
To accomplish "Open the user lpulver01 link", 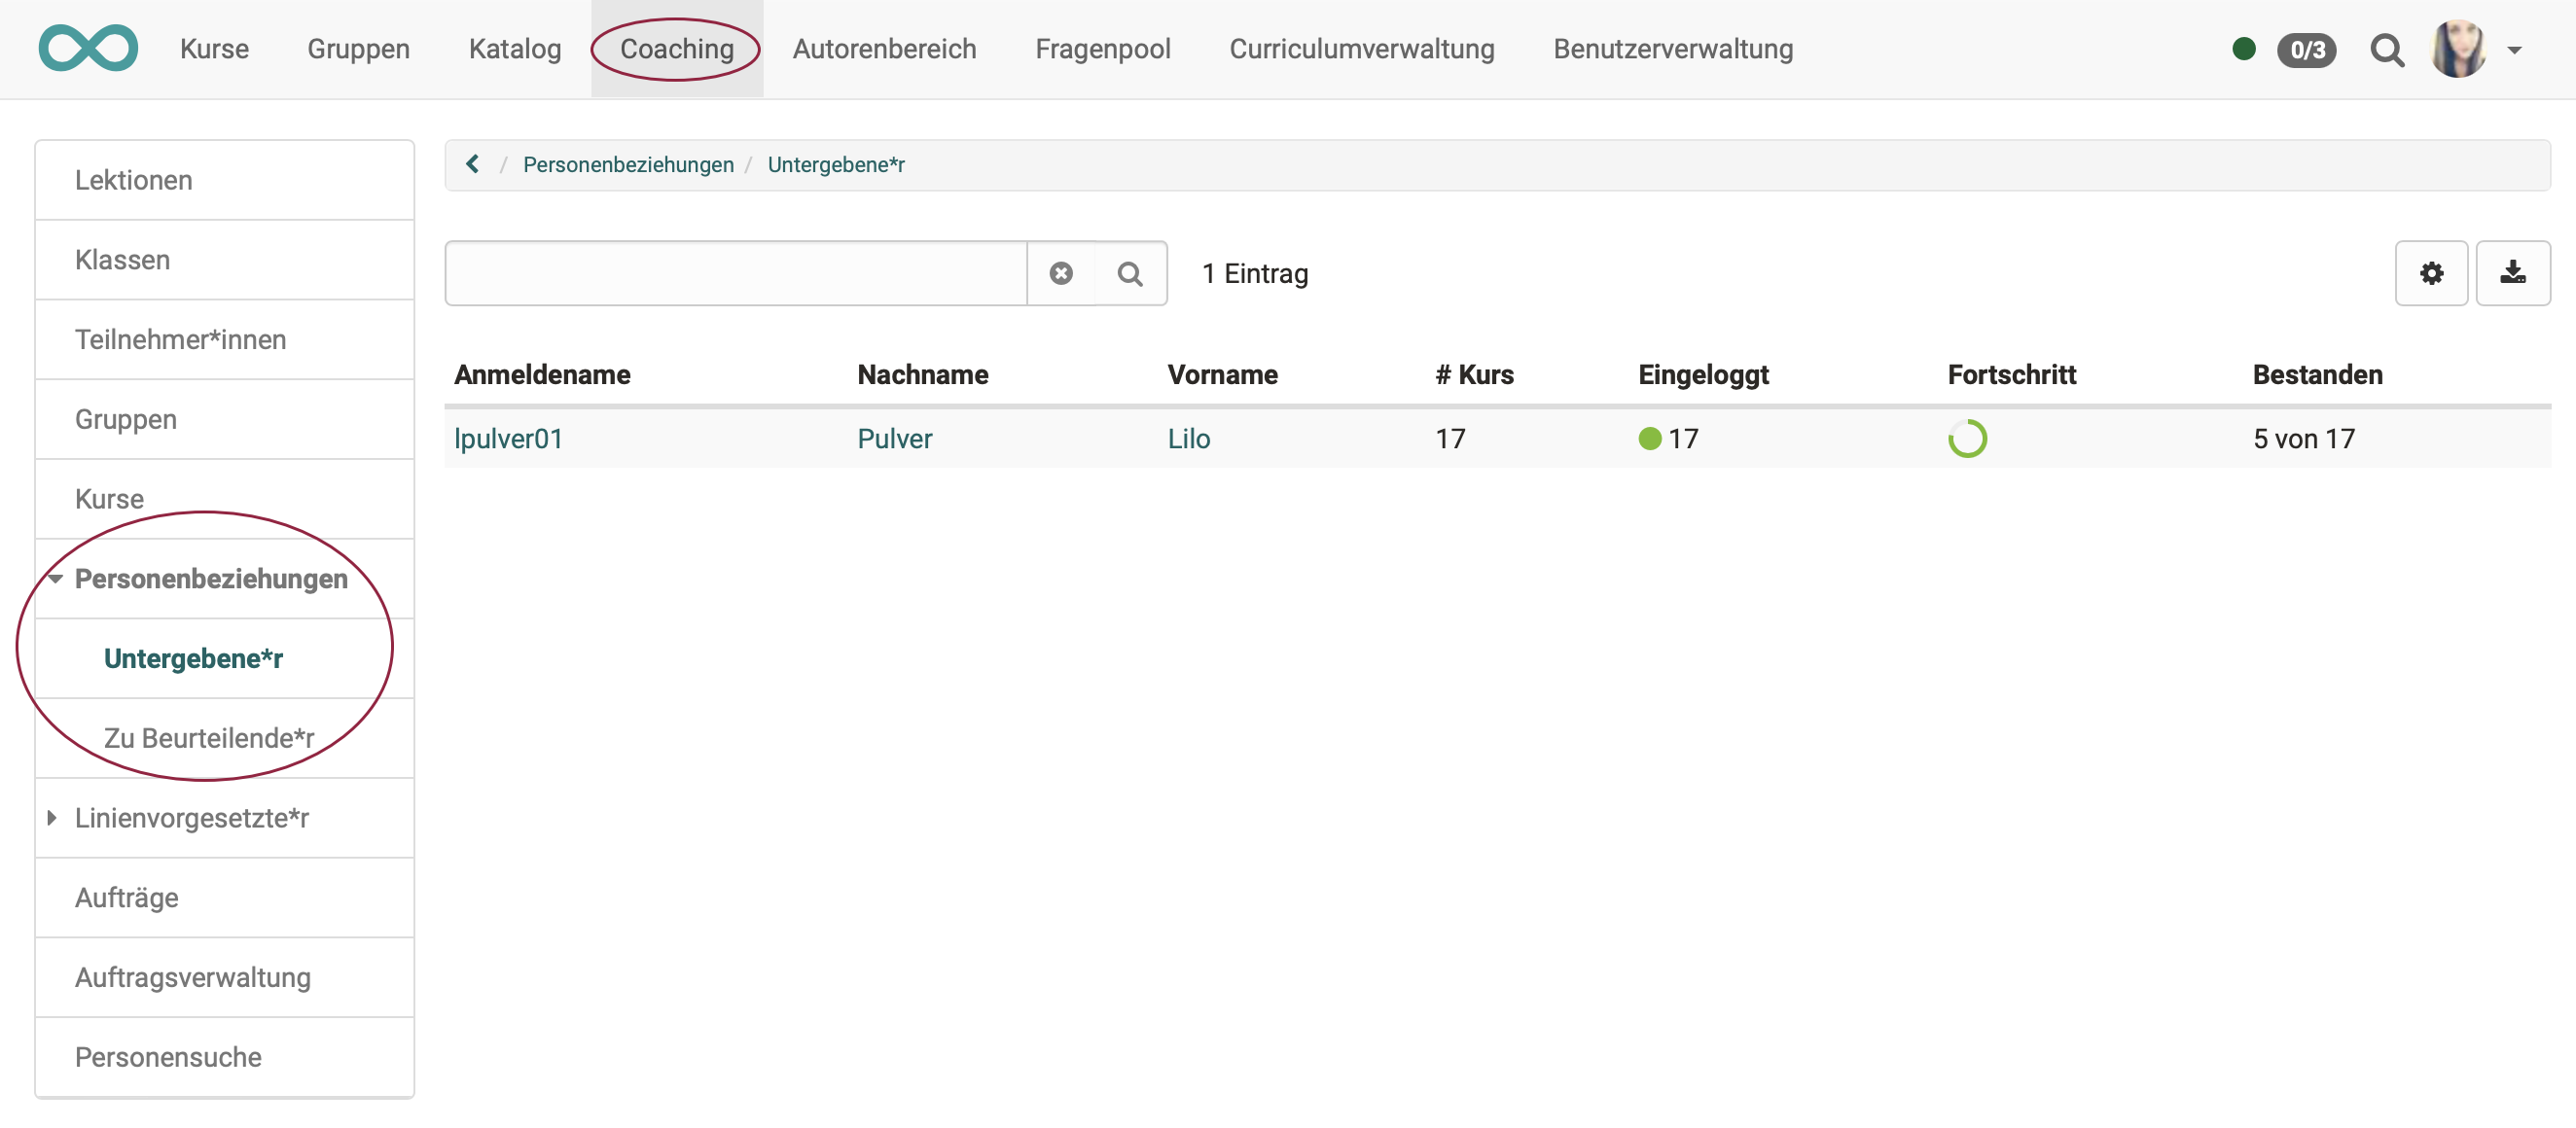I will [508, 439].
